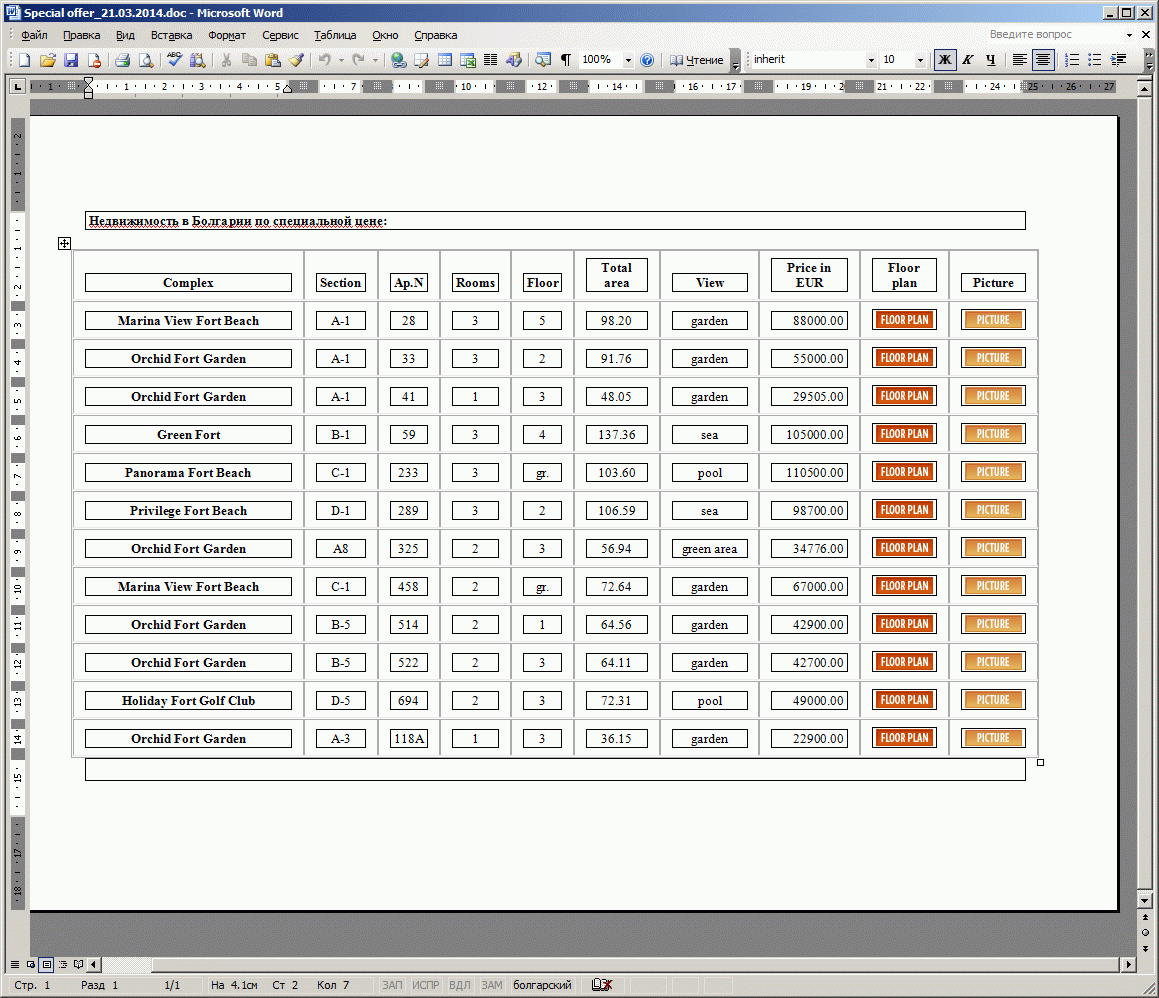The width and height of the screenshot is (1159, 998).
Task: Click the table move handle
Action: click(x=64, y=243)
